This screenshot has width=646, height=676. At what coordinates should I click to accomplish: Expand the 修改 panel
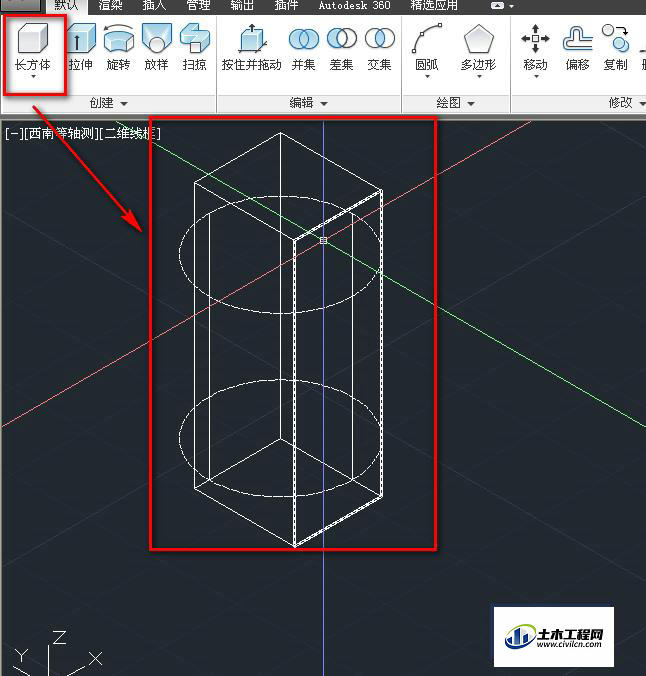pos(627,103)
